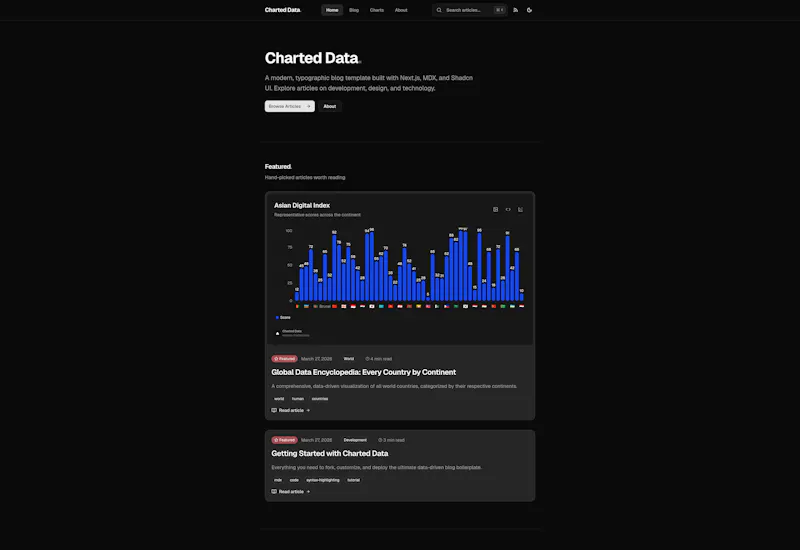Go to the Home nav item
This screenshot has height=550, width=800.
pyautogui.click(x=332, y=10)
